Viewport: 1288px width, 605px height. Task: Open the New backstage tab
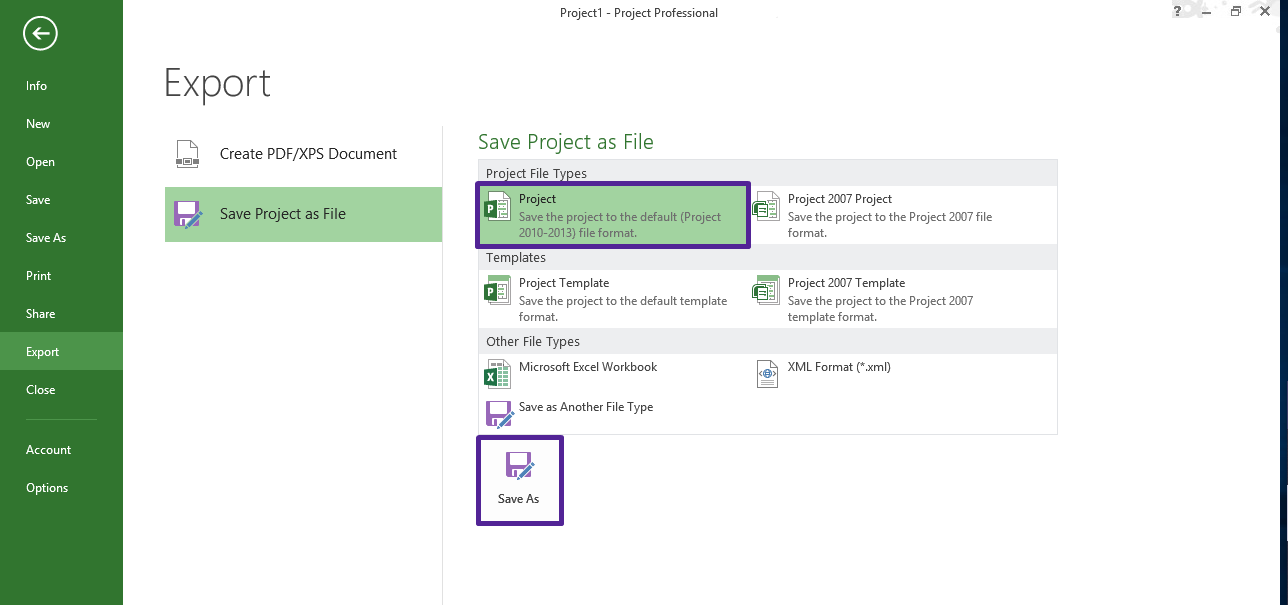click(61, 124)
